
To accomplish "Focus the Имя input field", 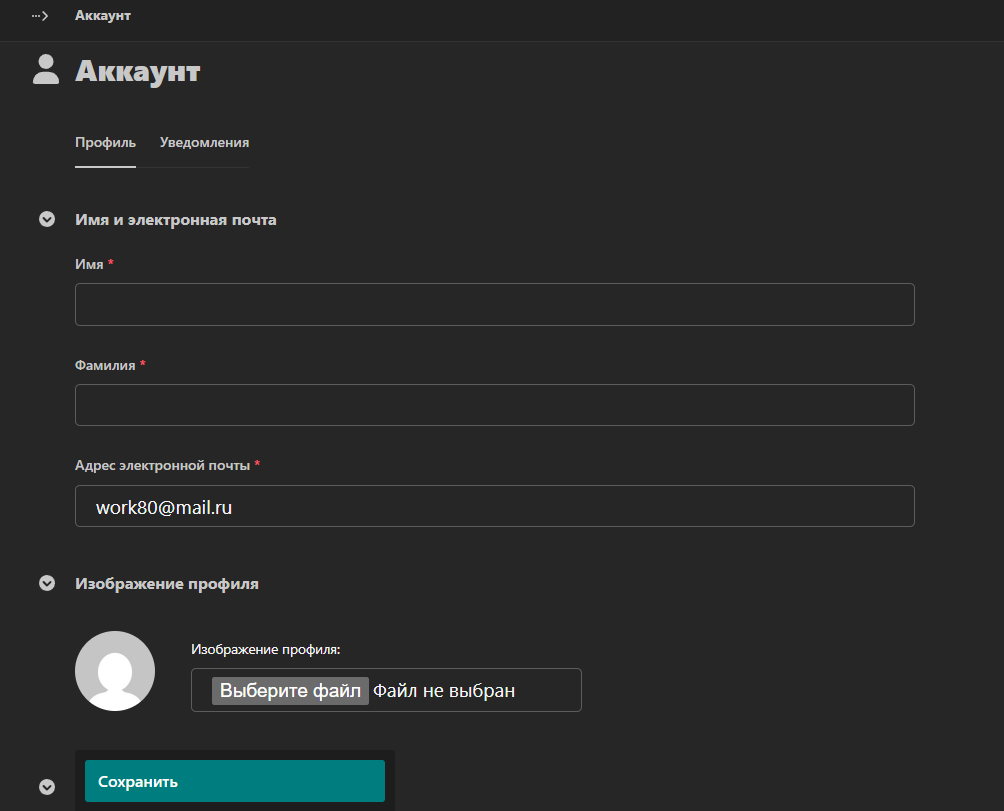I will (494, 304).
